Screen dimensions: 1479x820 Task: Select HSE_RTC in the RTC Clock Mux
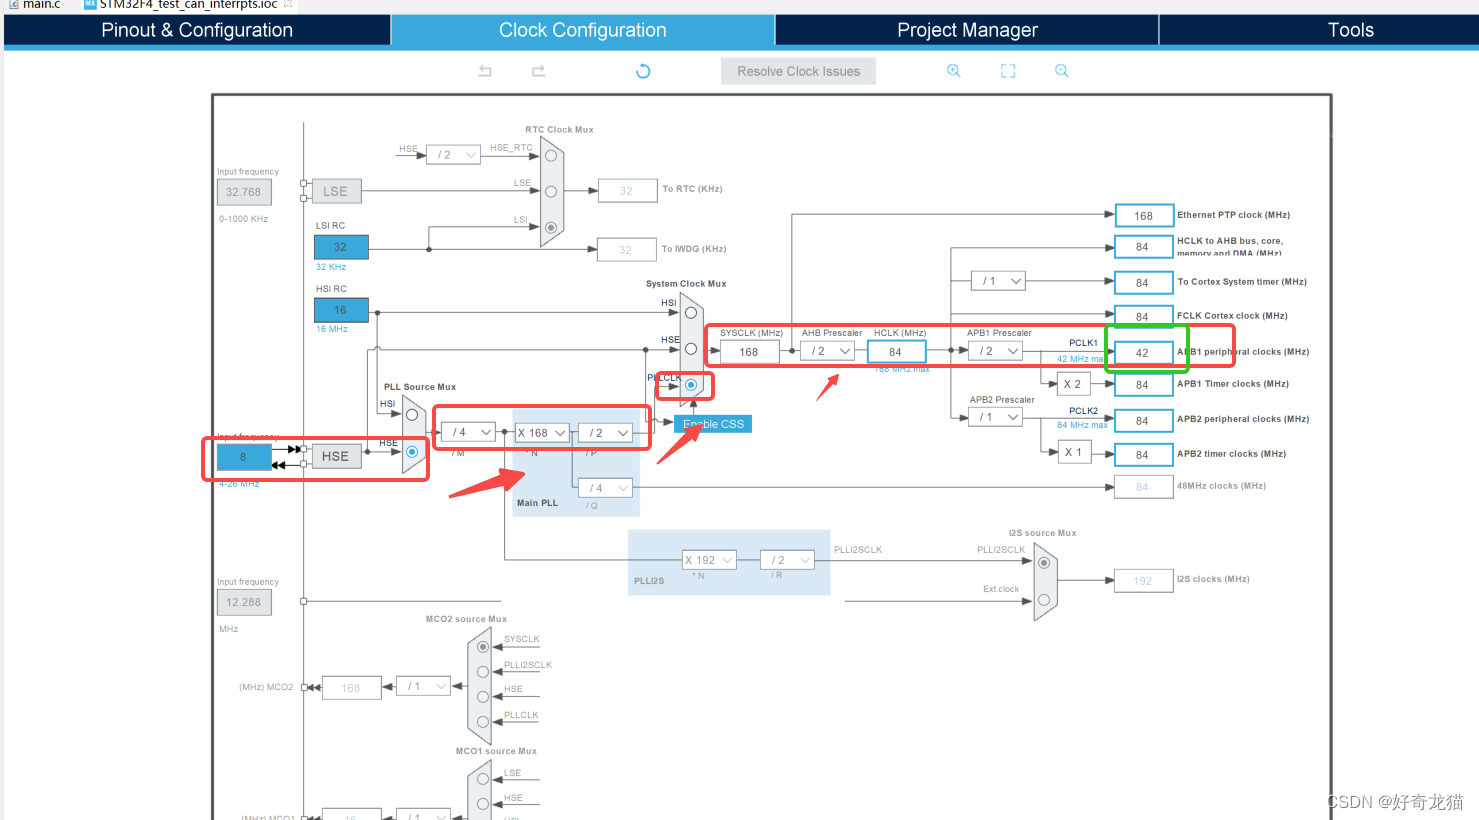click(x=551, y=156)
